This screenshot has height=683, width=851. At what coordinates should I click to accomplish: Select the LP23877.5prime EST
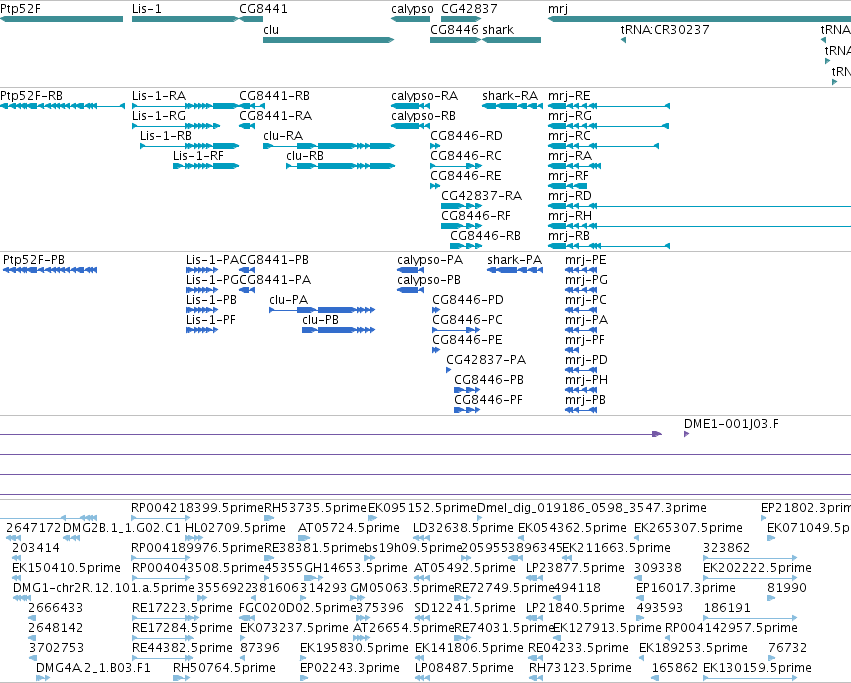535,578
